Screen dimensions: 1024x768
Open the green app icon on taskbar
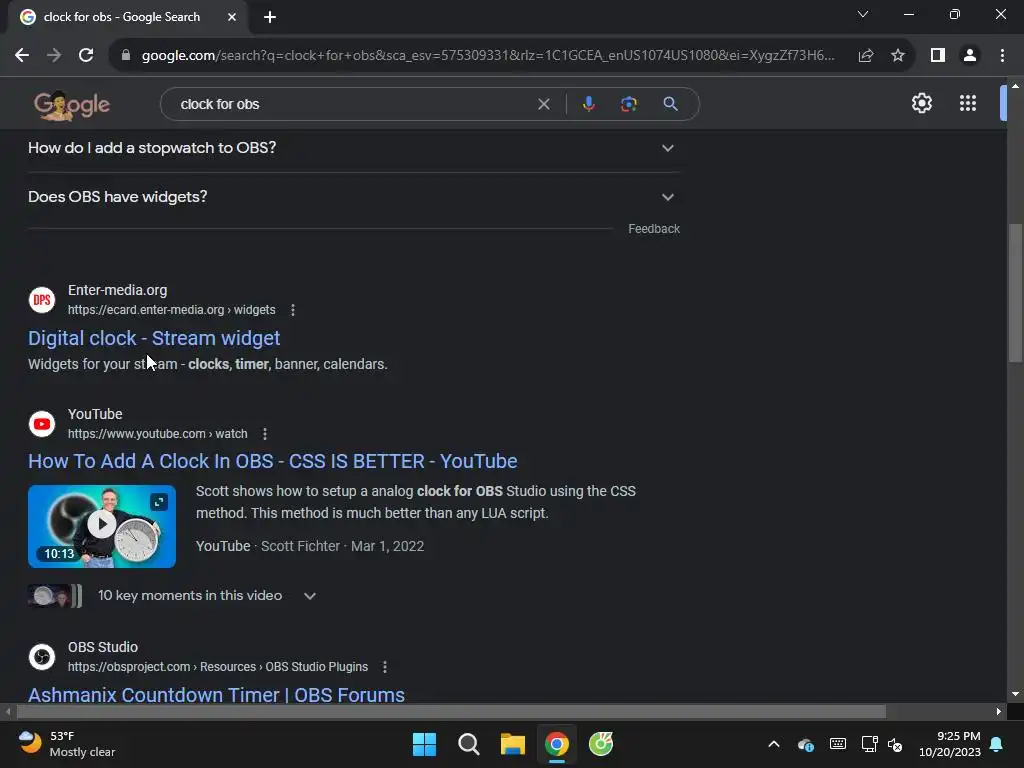click(x=601, y=744)
